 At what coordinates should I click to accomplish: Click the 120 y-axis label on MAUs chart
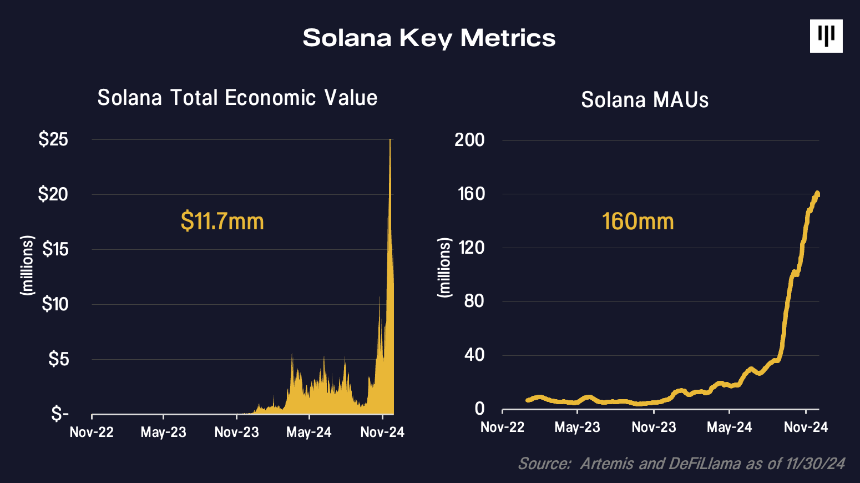471,248
